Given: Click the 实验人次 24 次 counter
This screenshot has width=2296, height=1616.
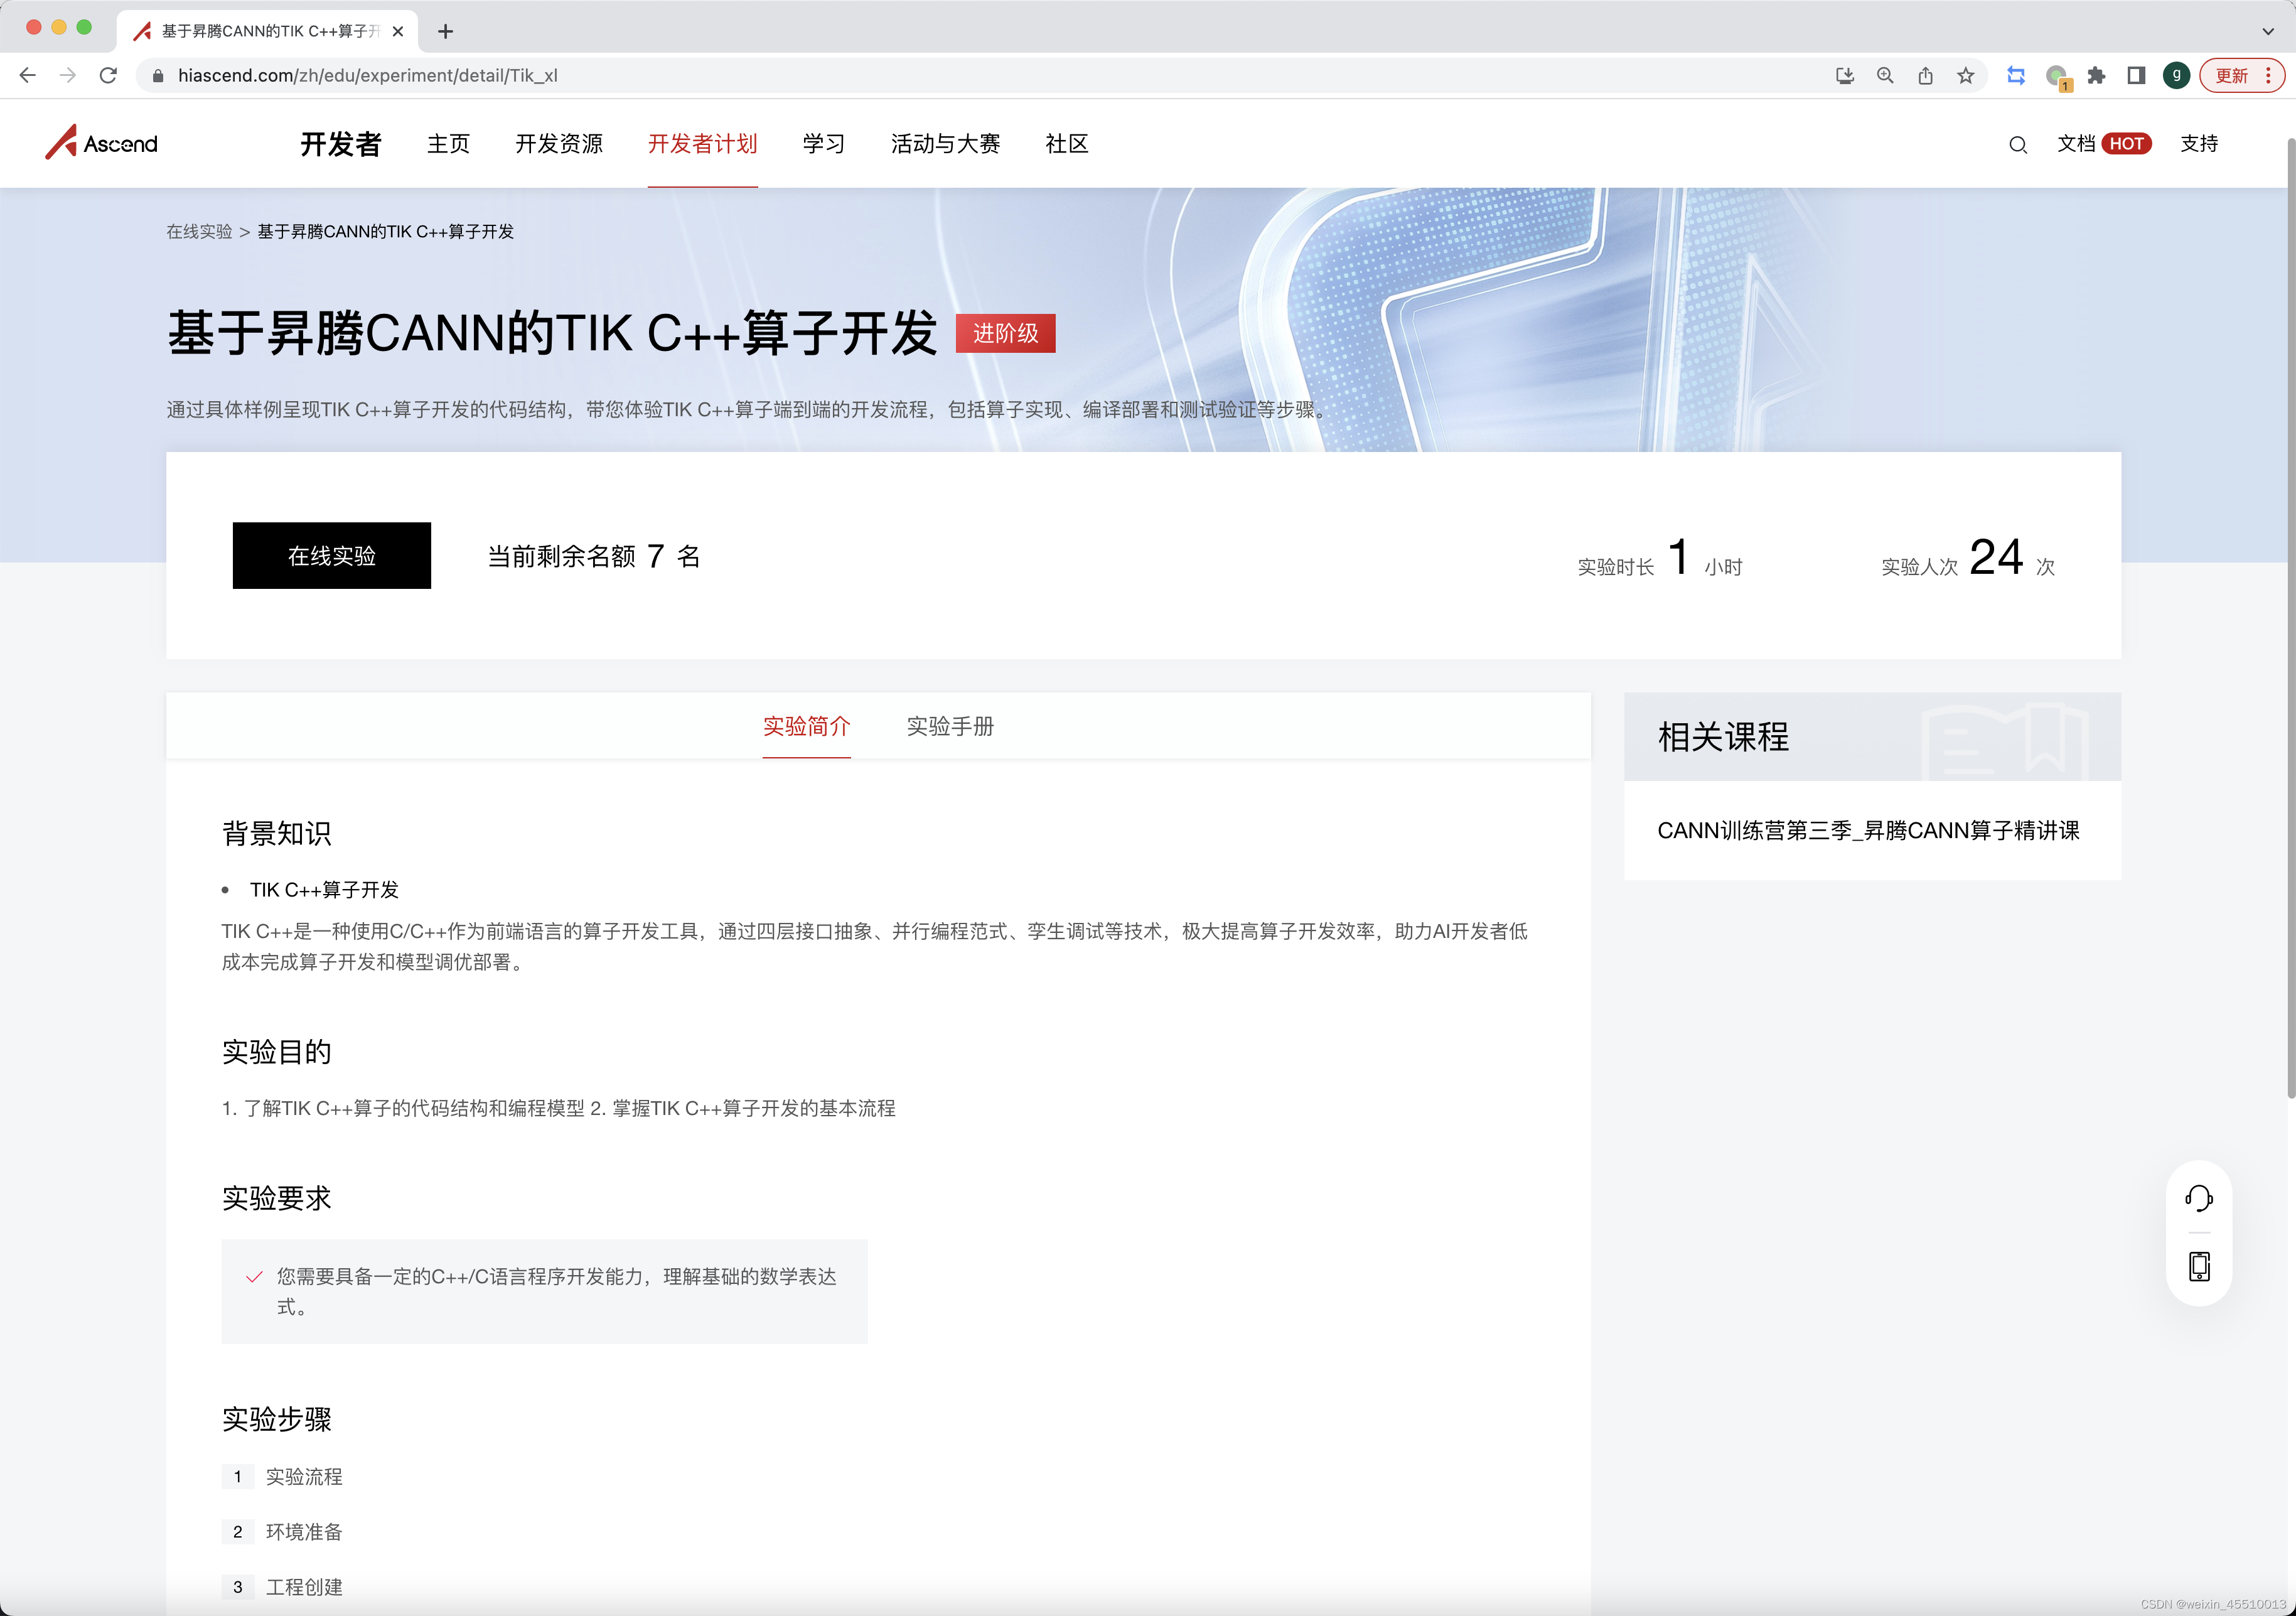Looking at the screenshot, I should pyautogui.click(x=1967, y=558).
